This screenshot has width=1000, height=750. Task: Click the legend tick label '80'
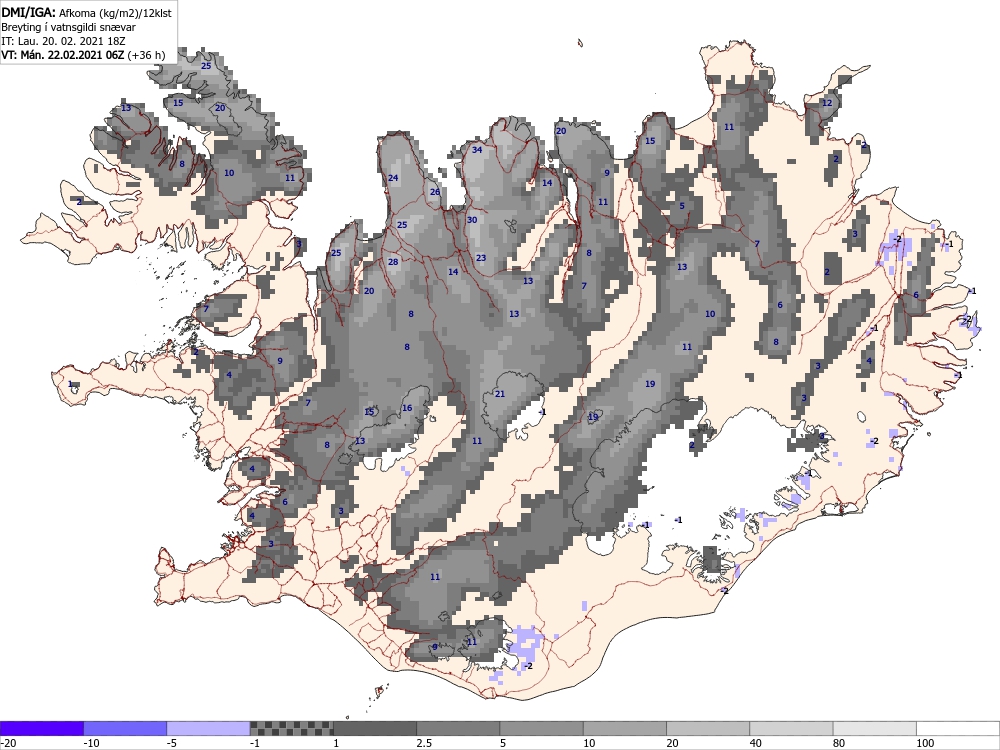[839, 743]
